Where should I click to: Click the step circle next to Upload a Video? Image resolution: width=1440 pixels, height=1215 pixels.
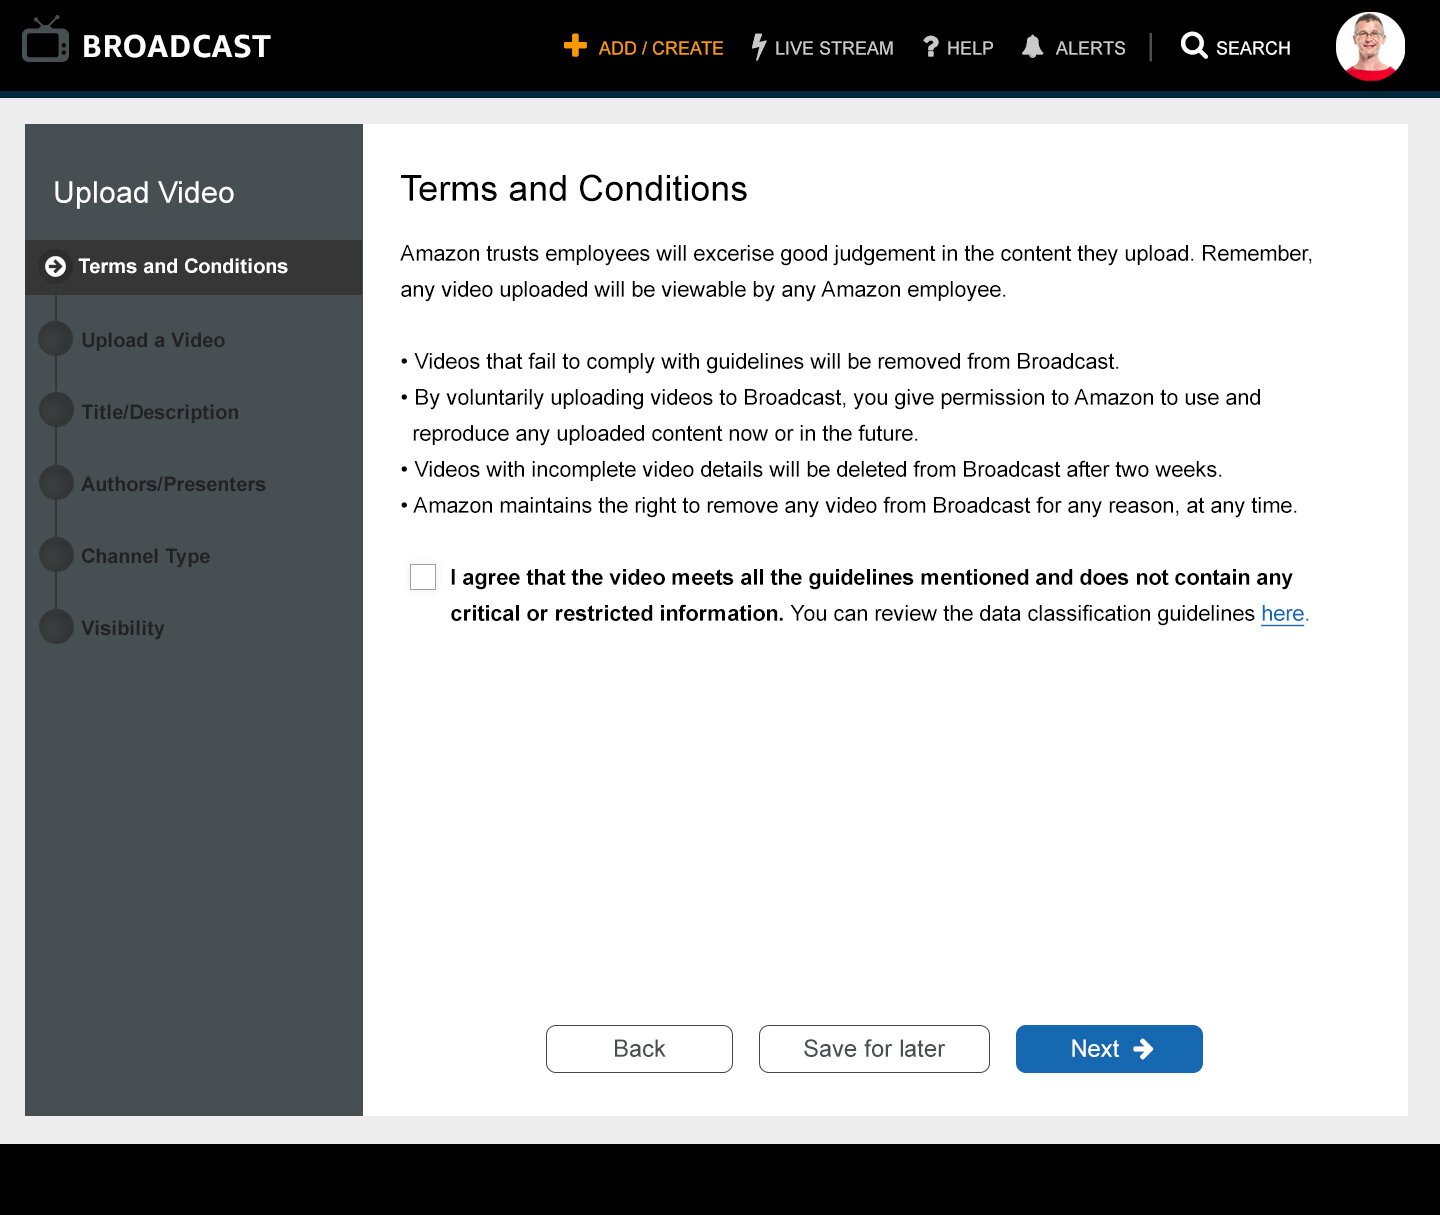(x=56, y=339)
